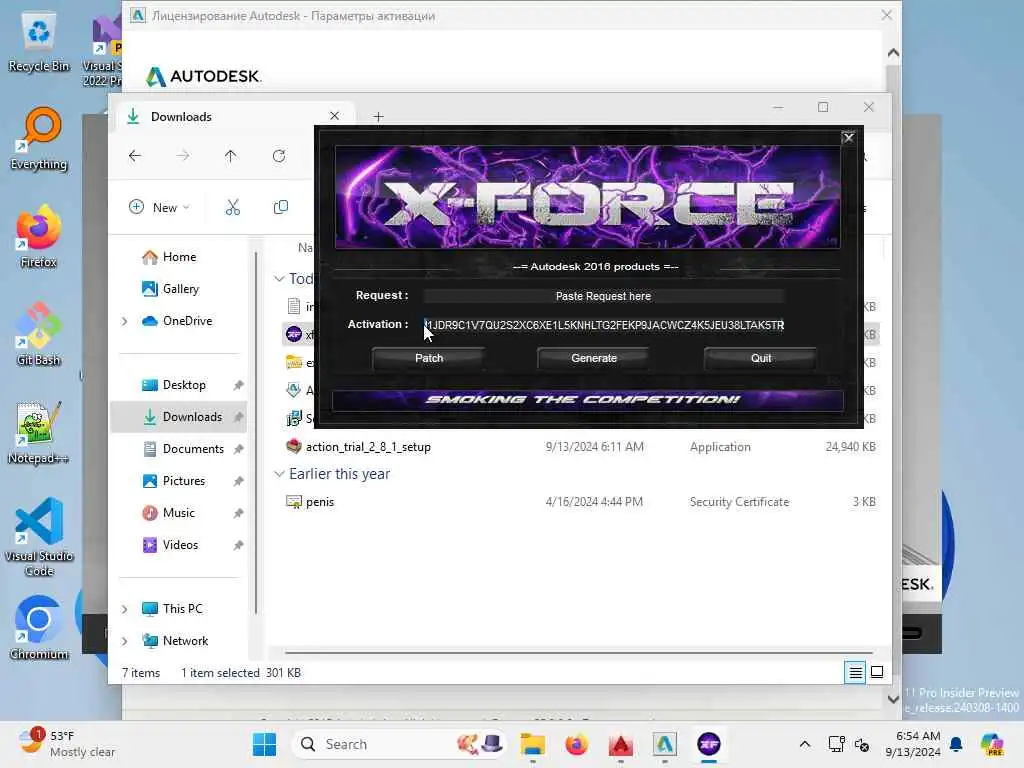Unpin Desktop from Quick access
The width and height of the screenshot is (1024, 768).
point(238,385)
